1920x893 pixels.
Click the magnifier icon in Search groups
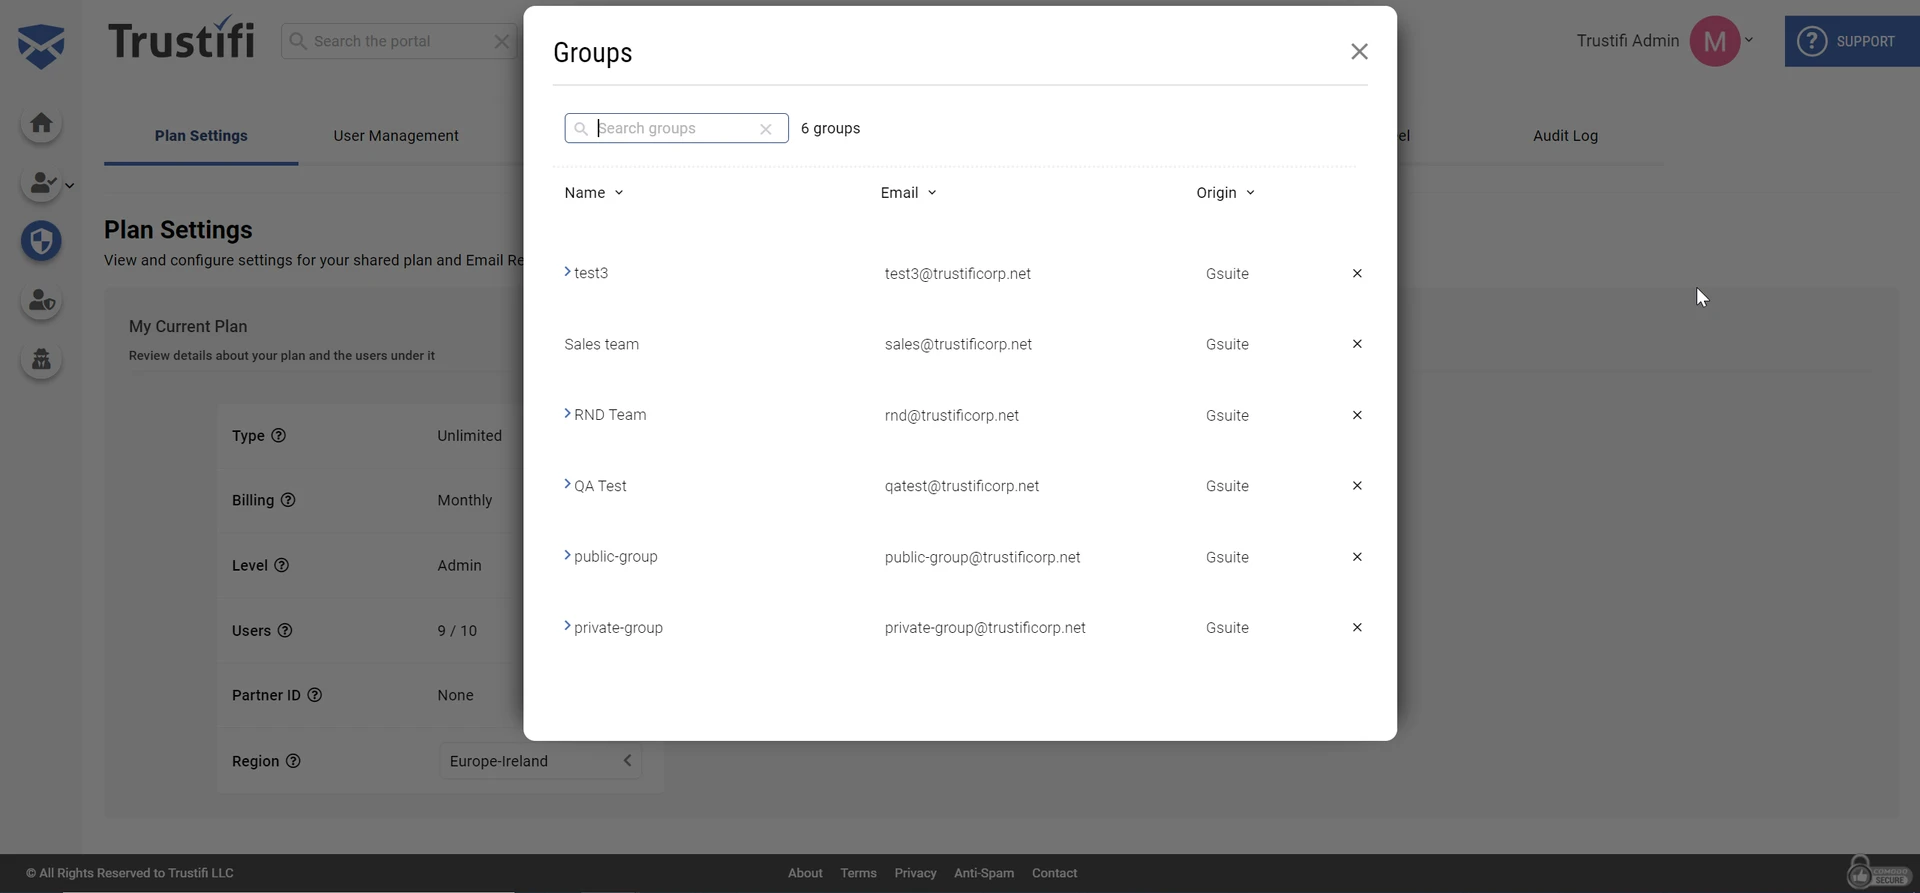click(581, 129)
